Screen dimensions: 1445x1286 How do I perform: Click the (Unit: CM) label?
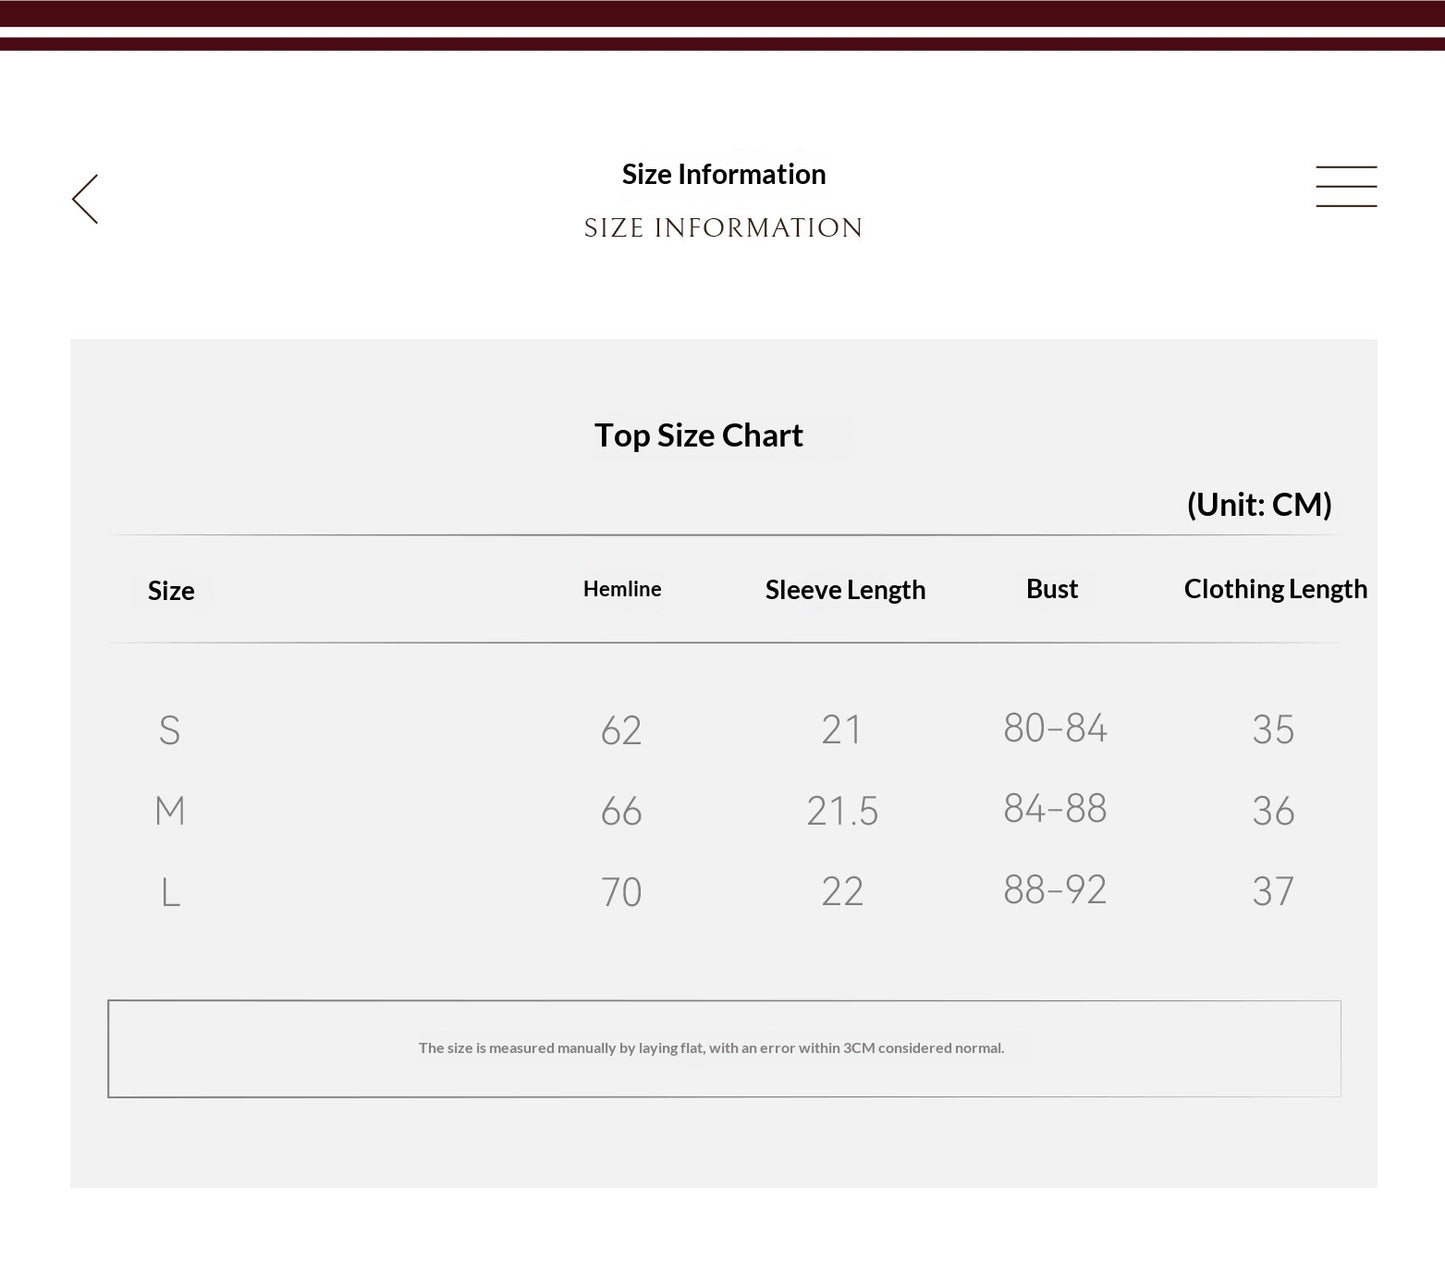1259,505
